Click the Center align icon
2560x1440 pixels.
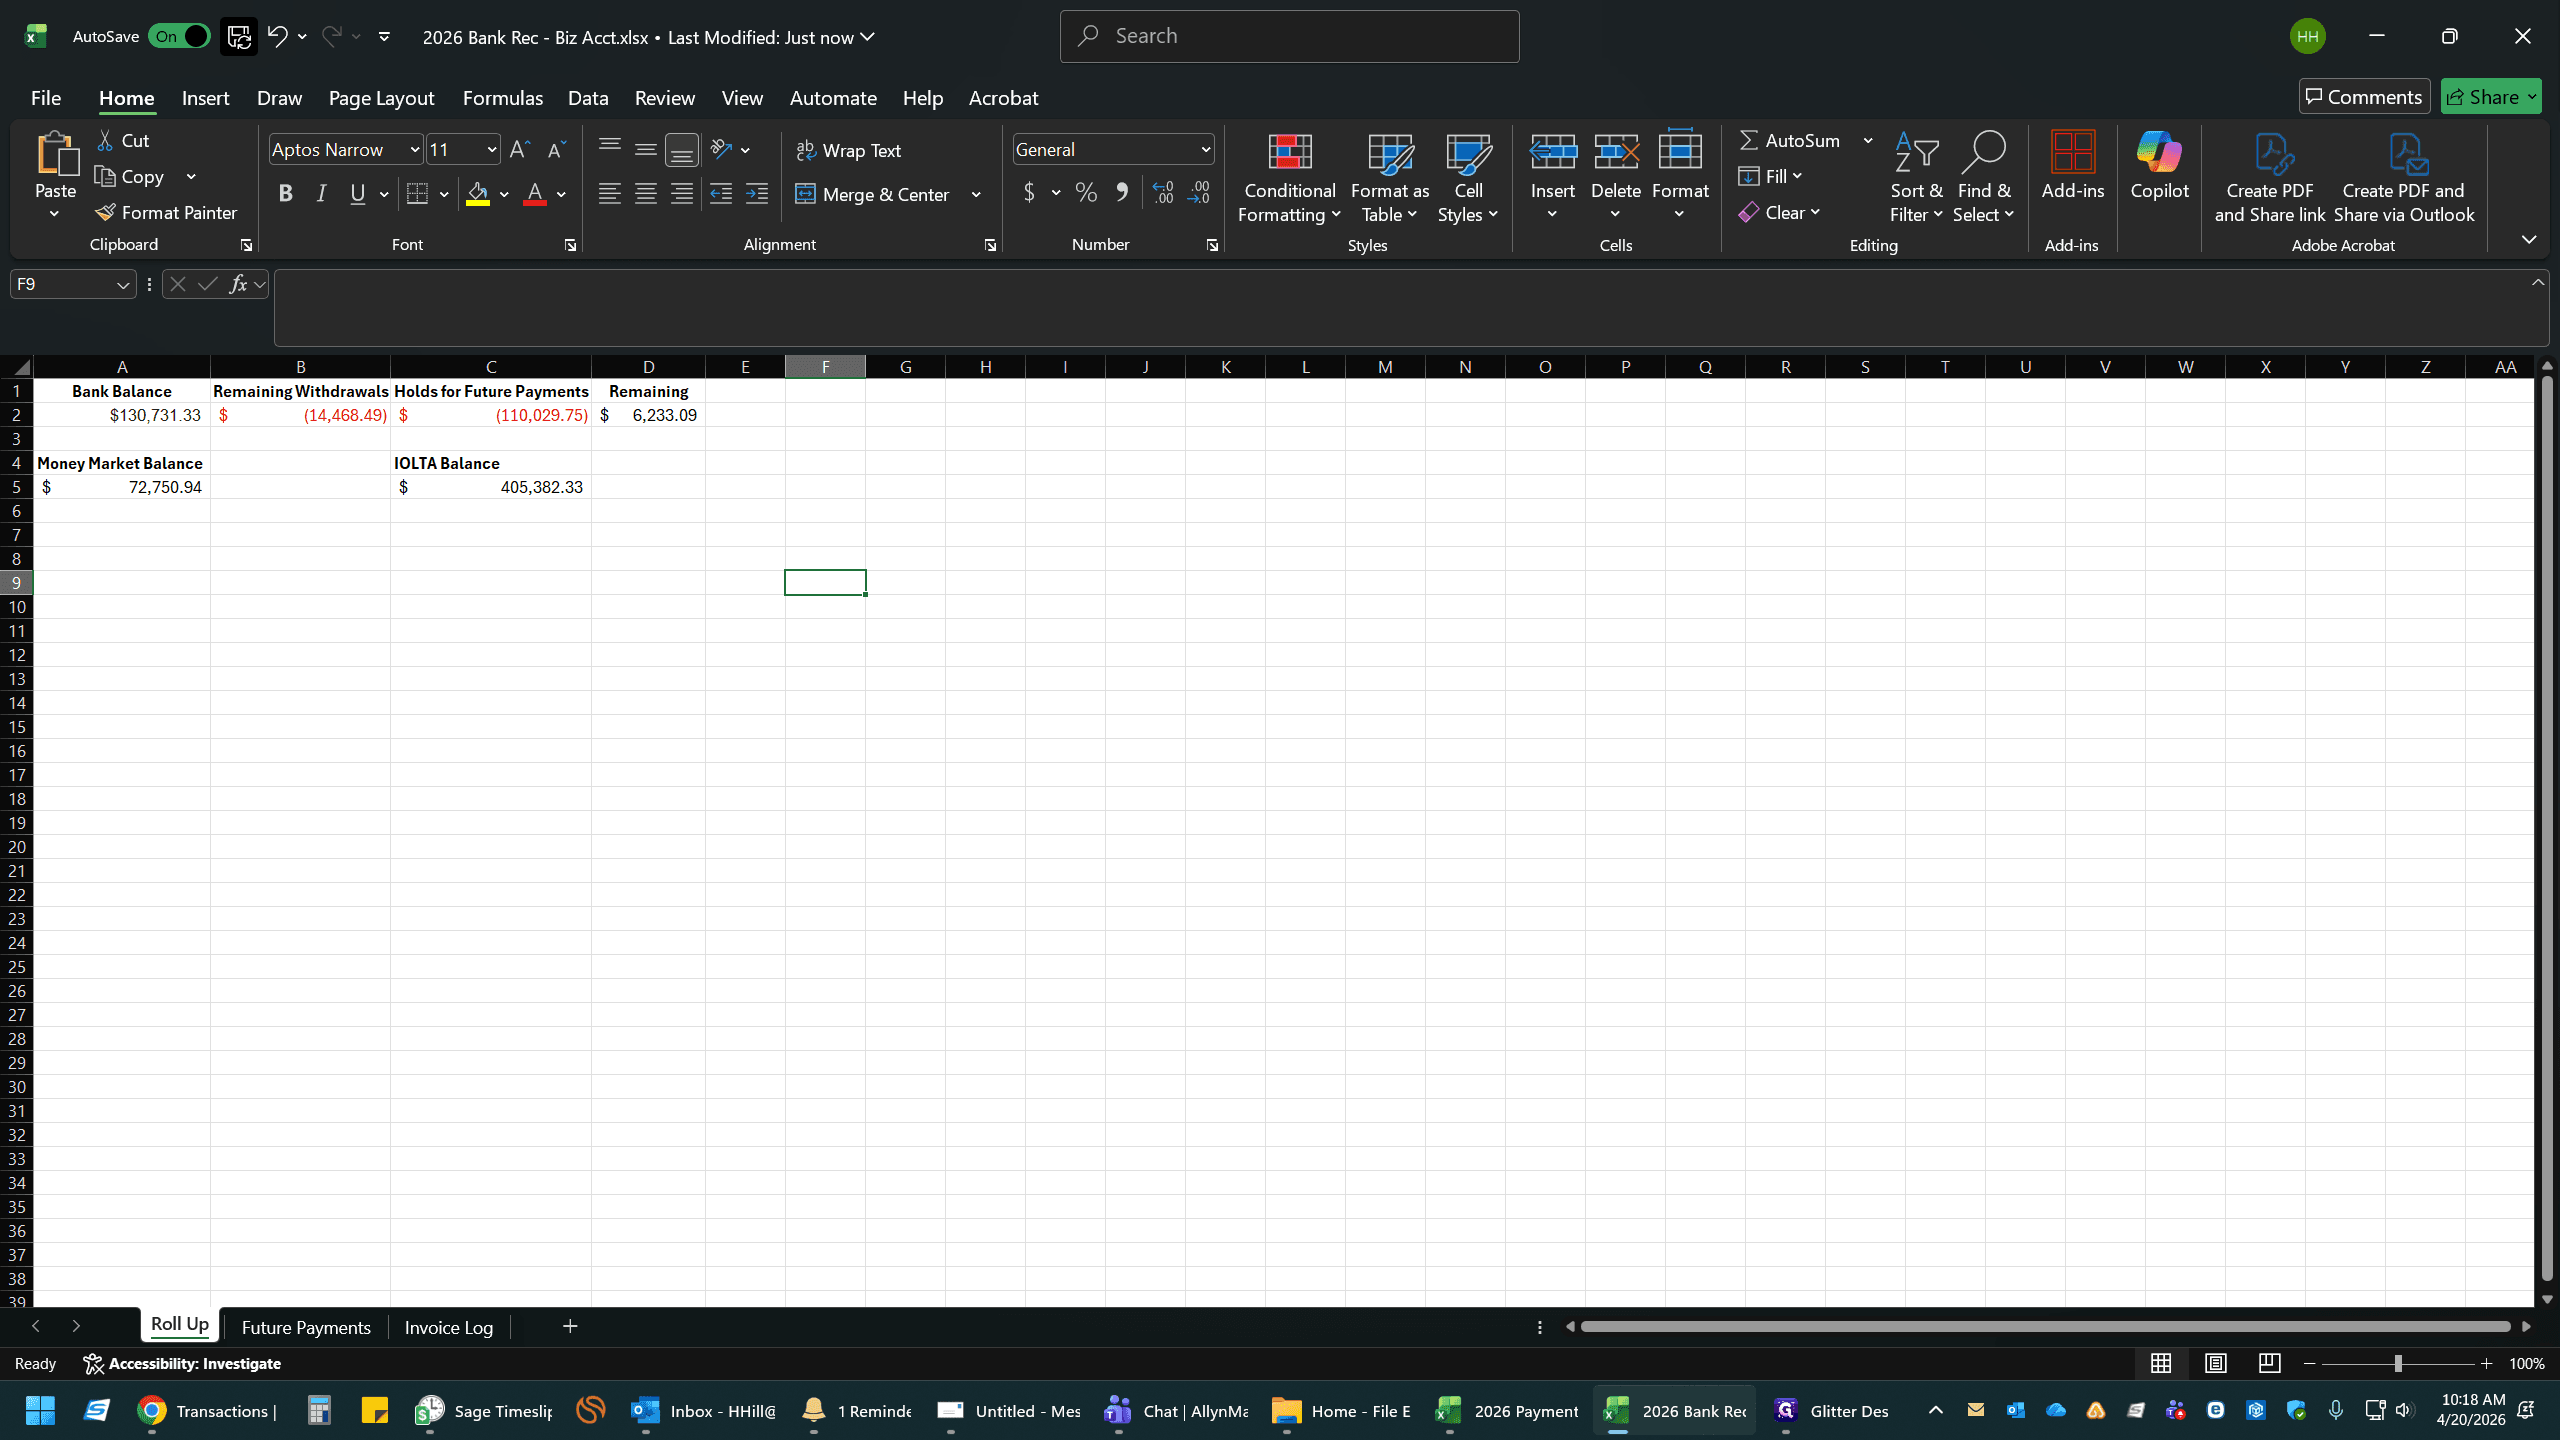pyautogui.click(x=646, y=194)
